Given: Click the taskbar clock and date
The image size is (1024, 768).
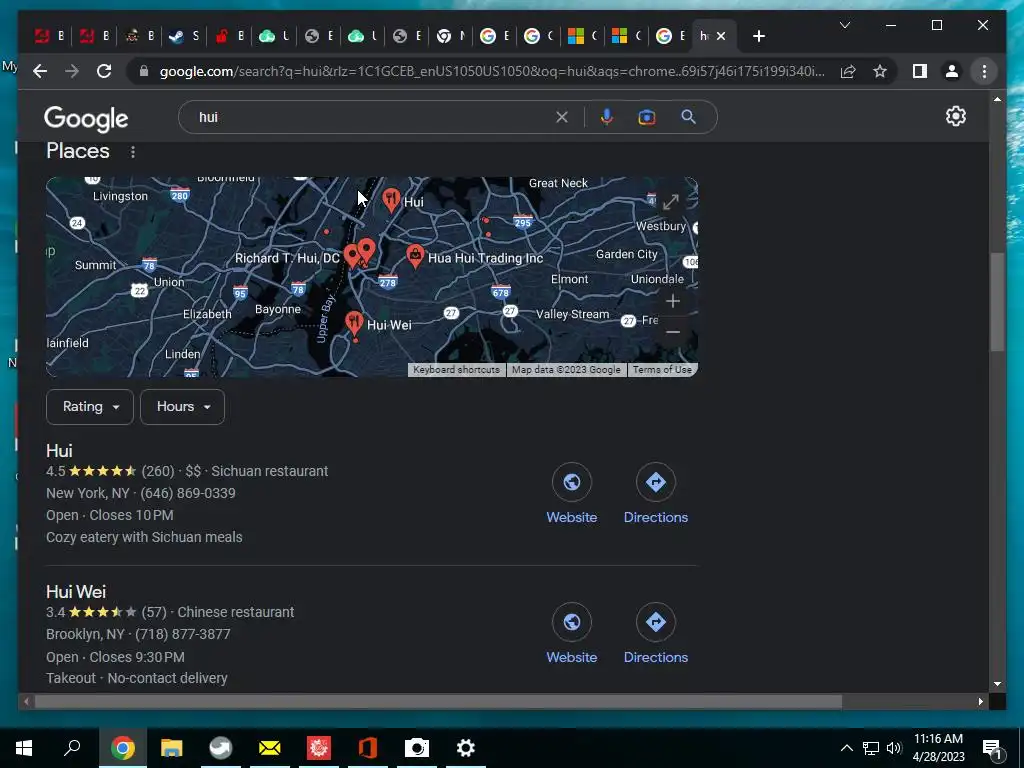Looking at the screenshot, I should (938, 748).
